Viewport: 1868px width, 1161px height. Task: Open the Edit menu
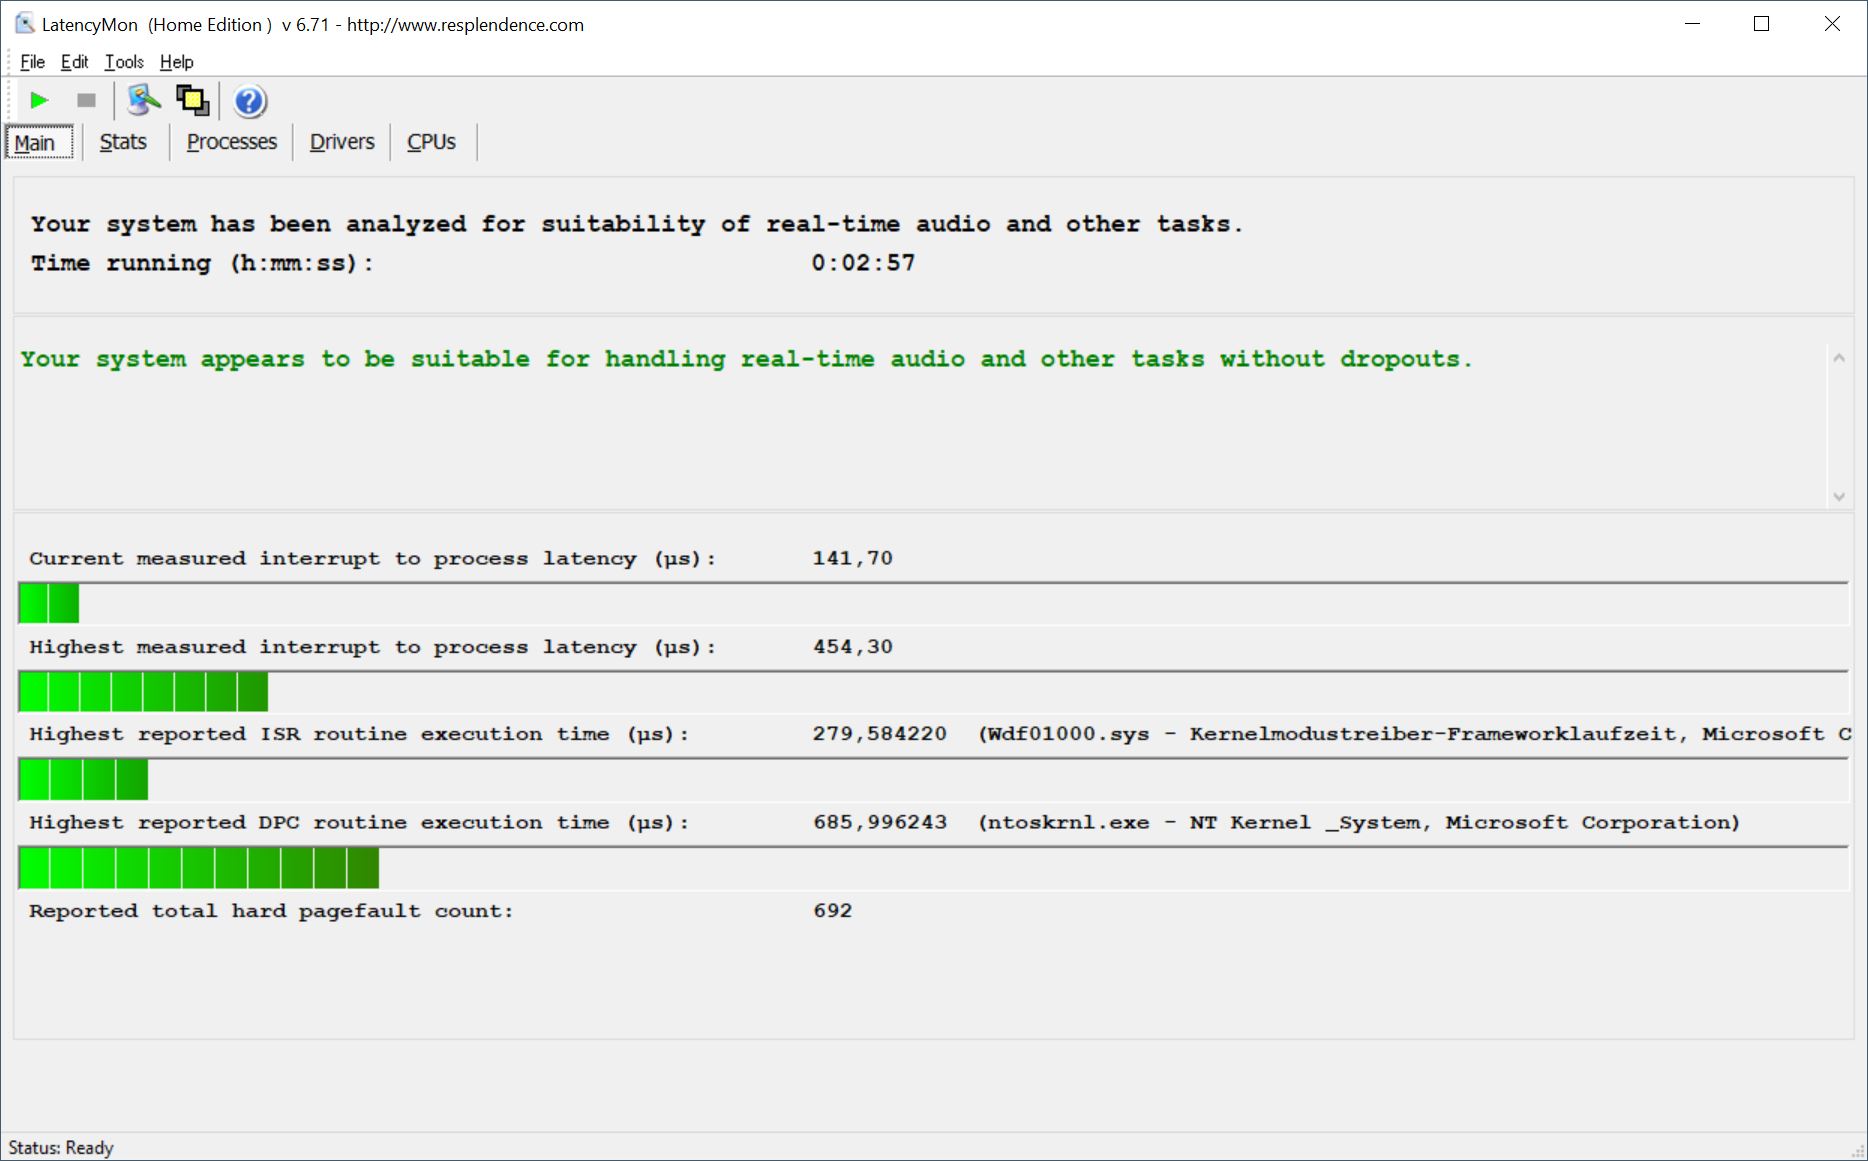(74, 62)
